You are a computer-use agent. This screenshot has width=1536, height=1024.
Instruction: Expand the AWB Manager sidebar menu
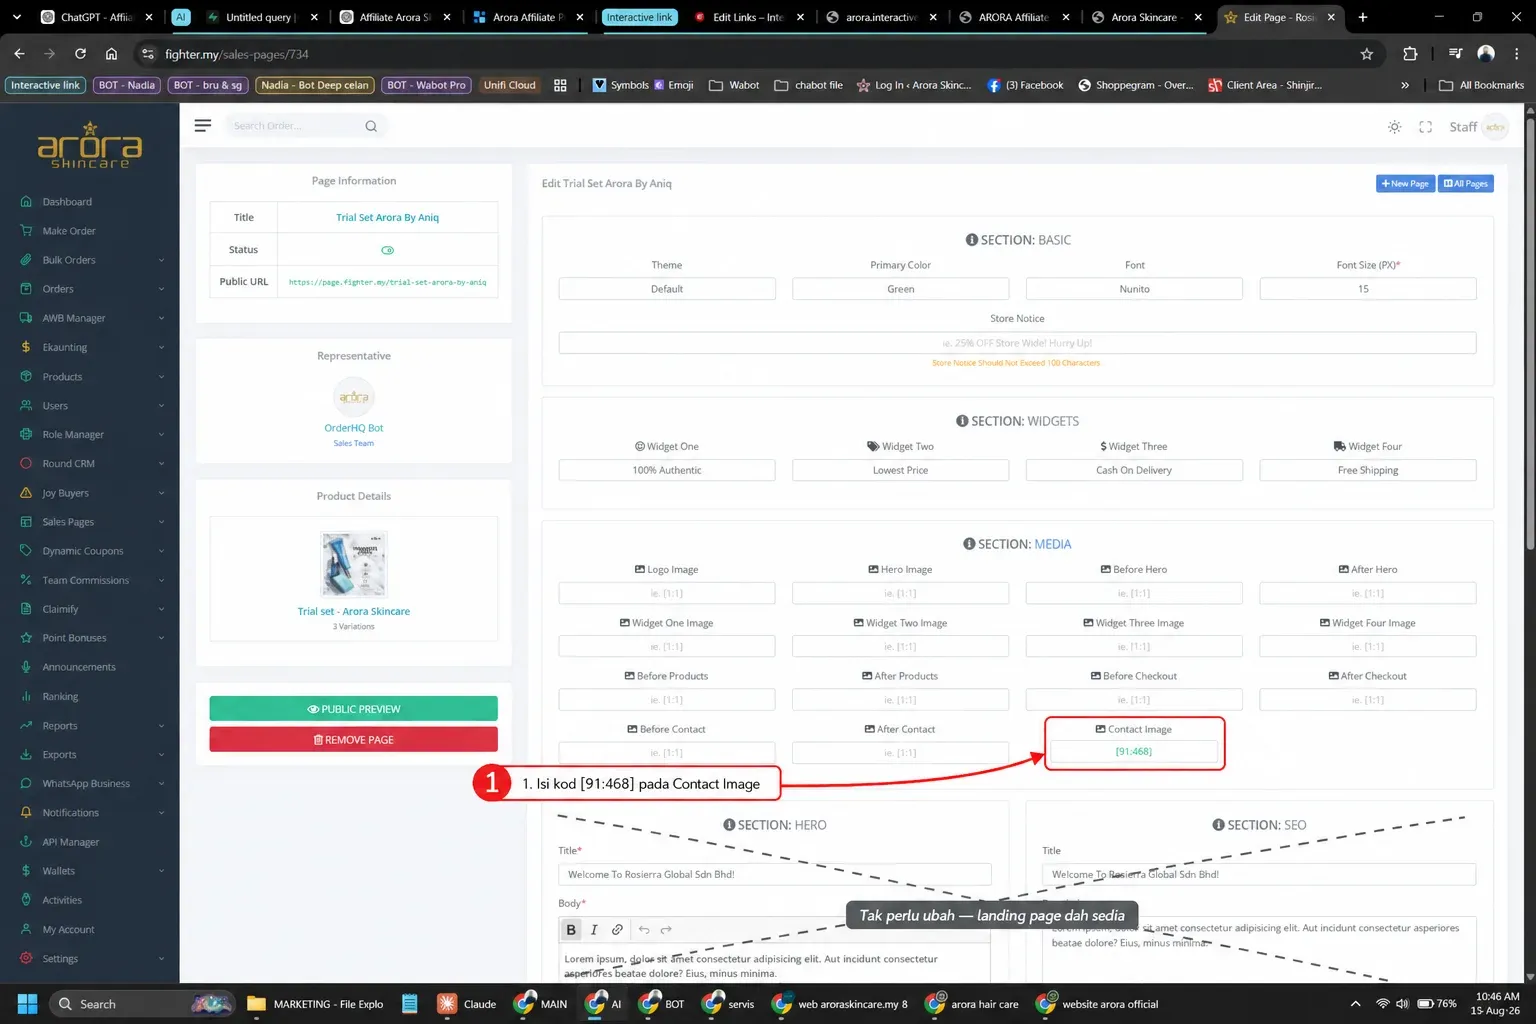92,318
